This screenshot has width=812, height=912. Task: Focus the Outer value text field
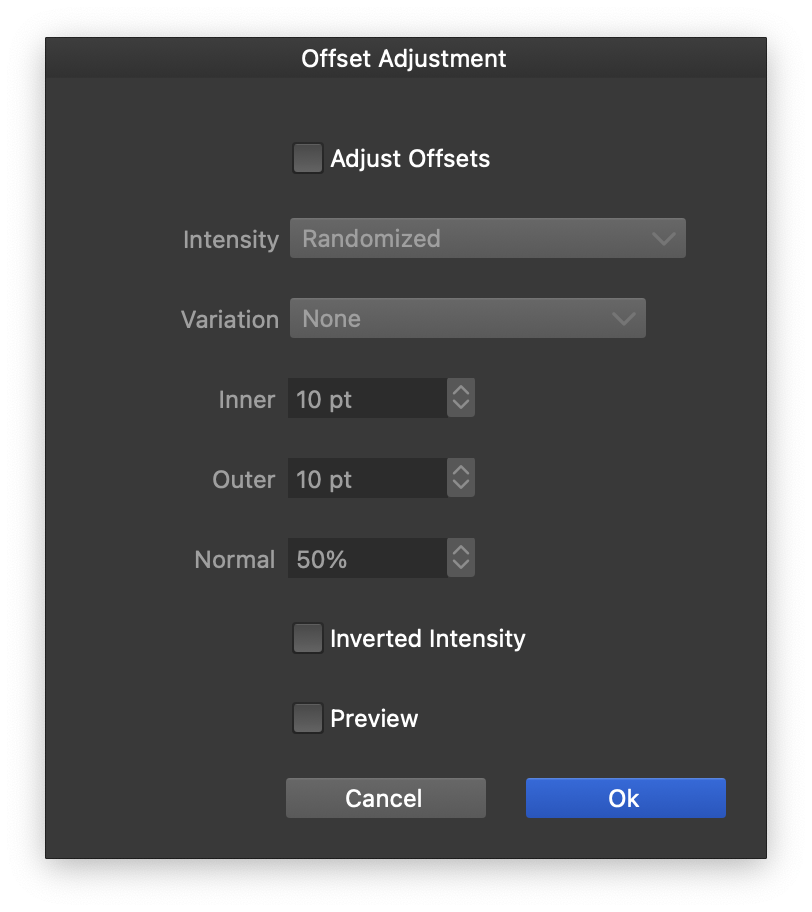click(366, 479)
